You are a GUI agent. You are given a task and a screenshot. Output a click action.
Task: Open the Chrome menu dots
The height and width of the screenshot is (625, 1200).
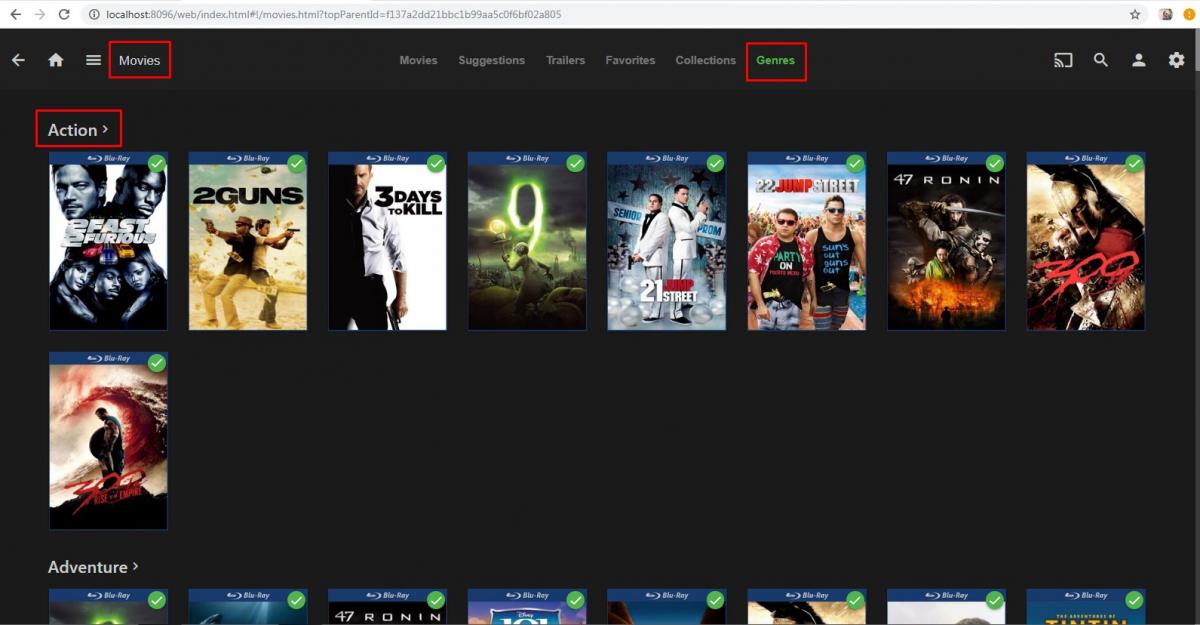tap(1190, 15)
